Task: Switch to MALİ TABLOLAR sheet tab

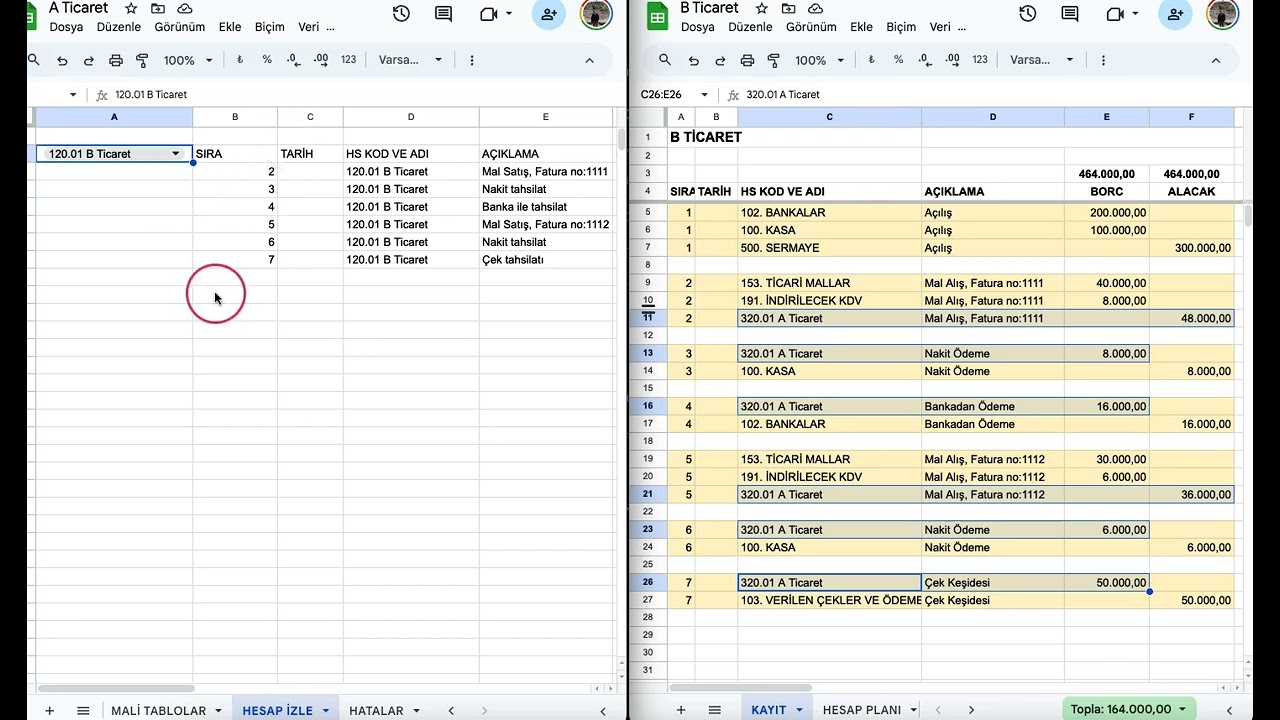Action: tap(158, 710)
